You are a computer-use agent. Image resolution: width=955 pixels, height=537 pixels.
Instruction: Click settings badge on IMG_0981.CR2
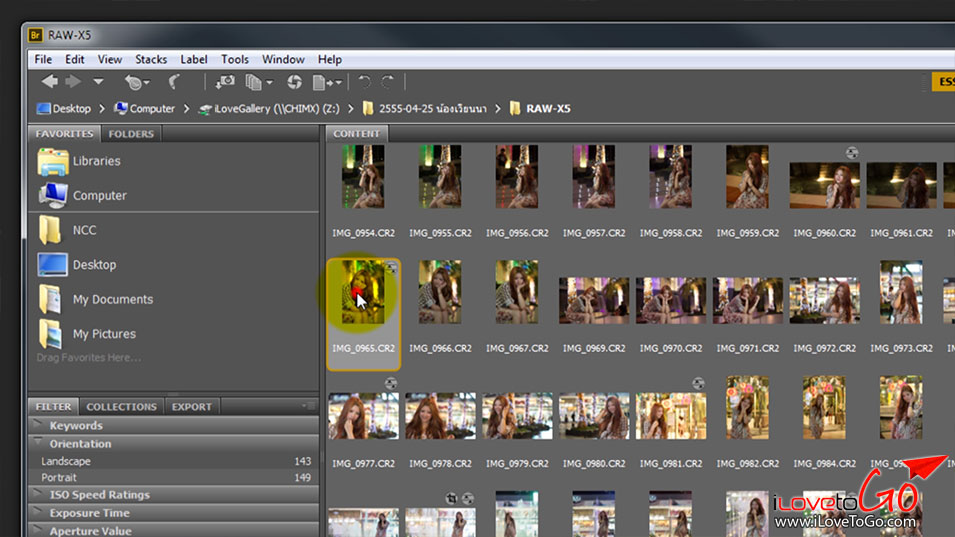pos(698,384)
